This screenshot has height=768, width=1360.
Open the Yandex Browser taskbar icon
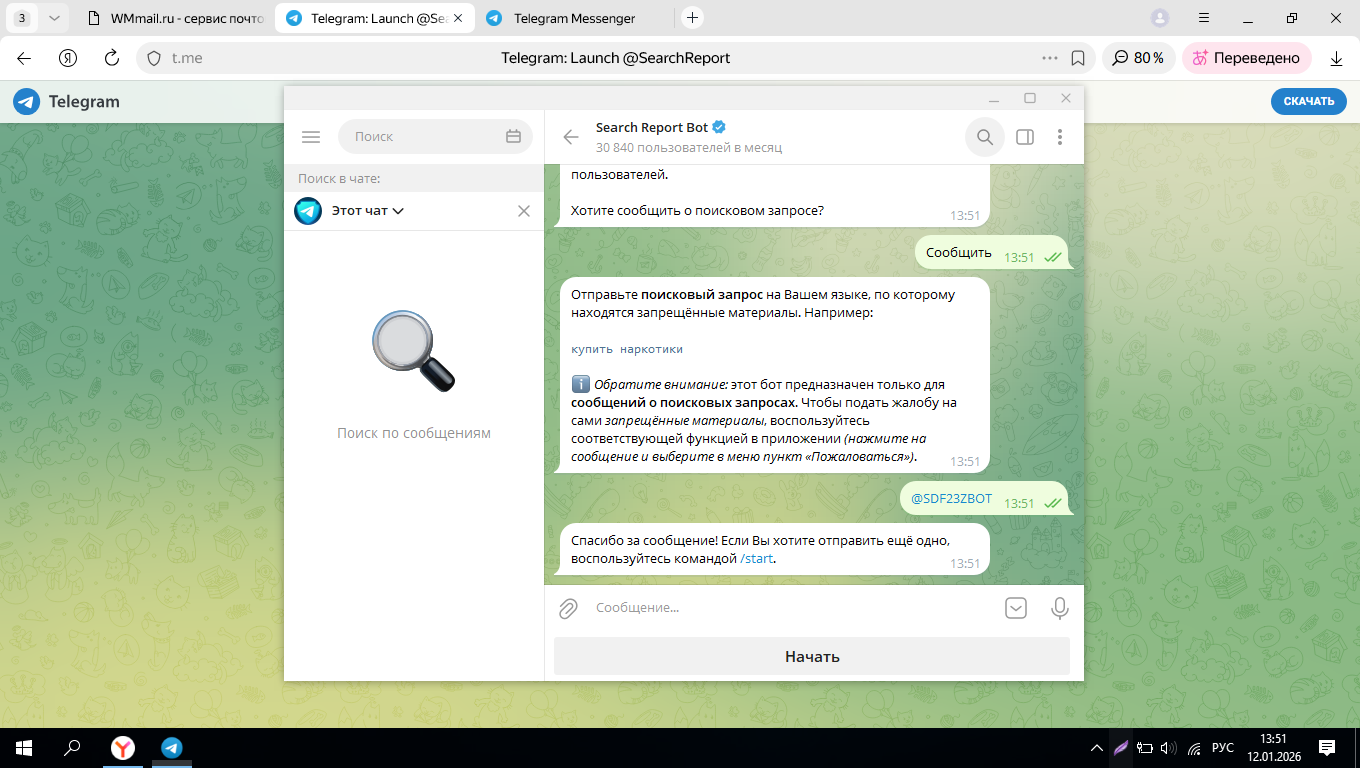click(x=122, y=747)
